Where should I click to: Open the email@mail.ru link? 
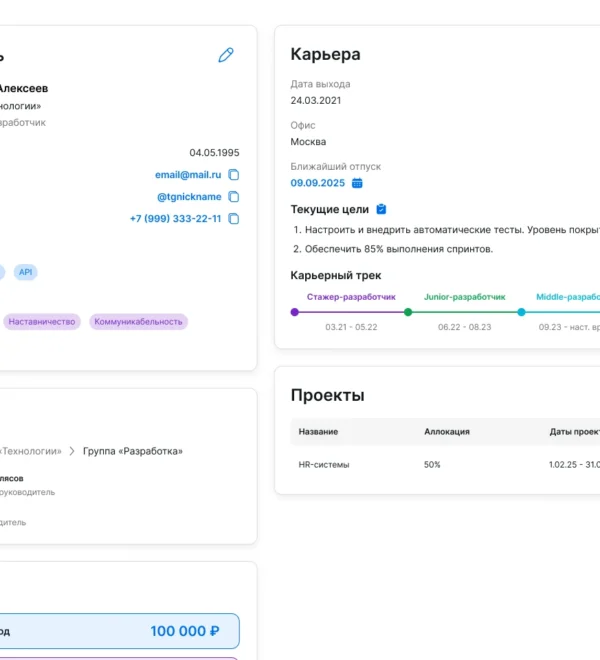point(188,175)
